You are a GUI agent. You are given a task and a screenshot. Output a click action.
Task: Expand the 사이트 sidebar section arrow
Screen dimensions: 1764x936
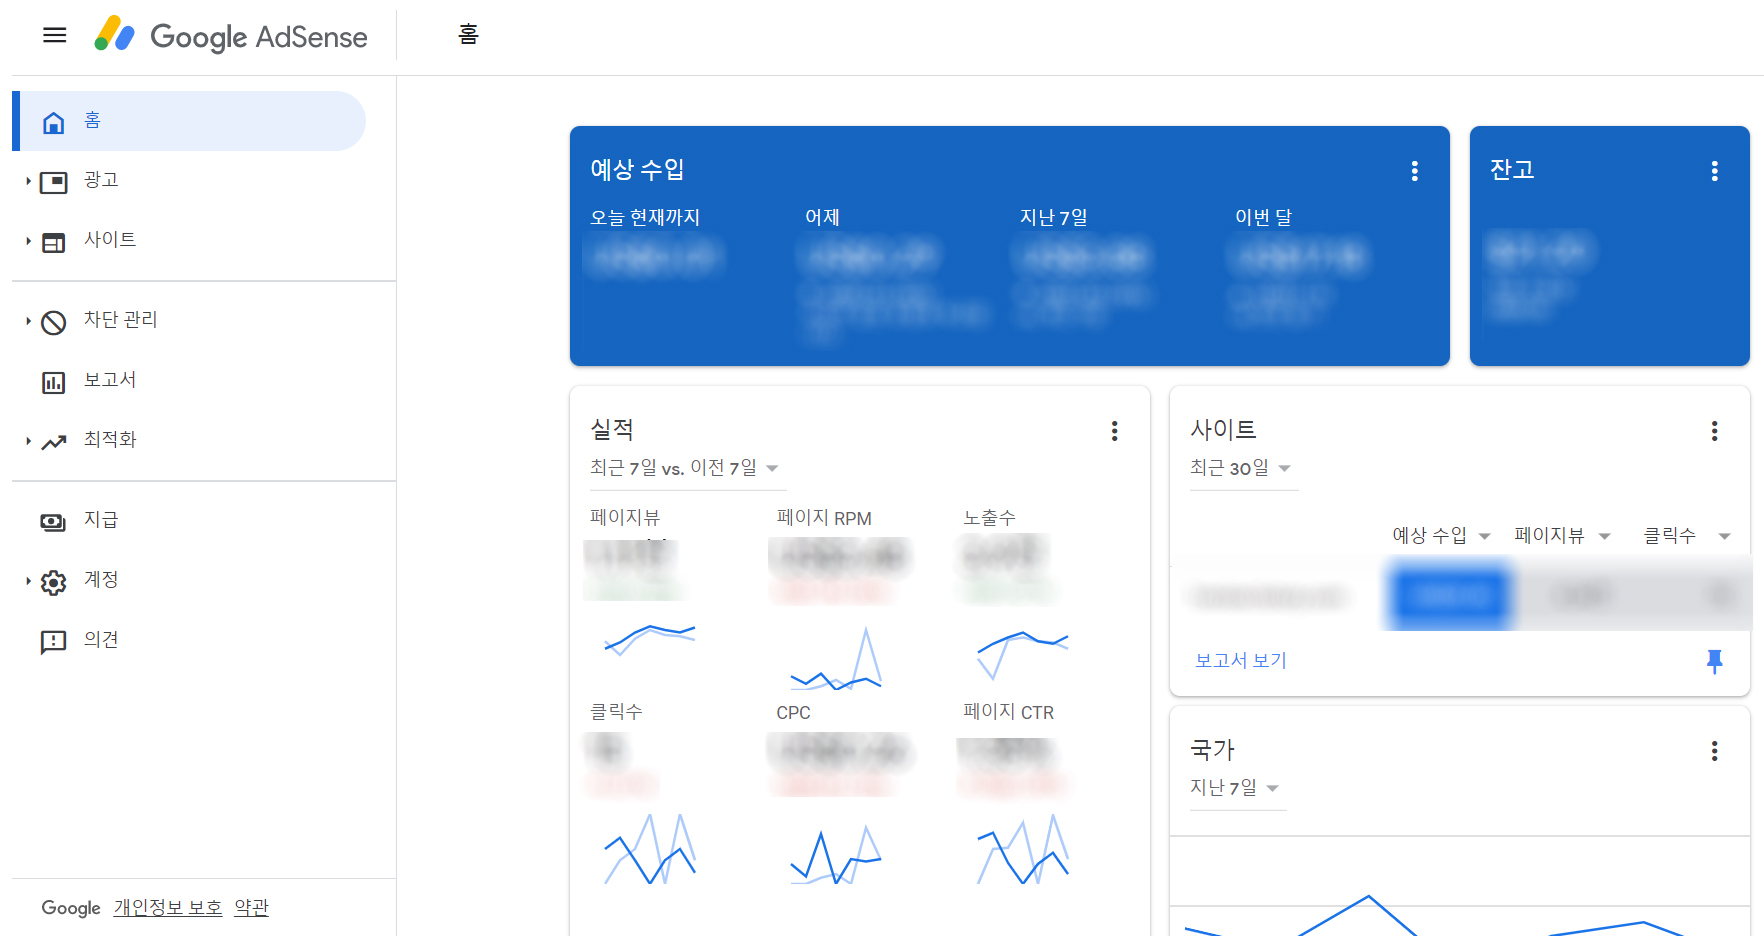pyautogui.click(x=28, y=241)
